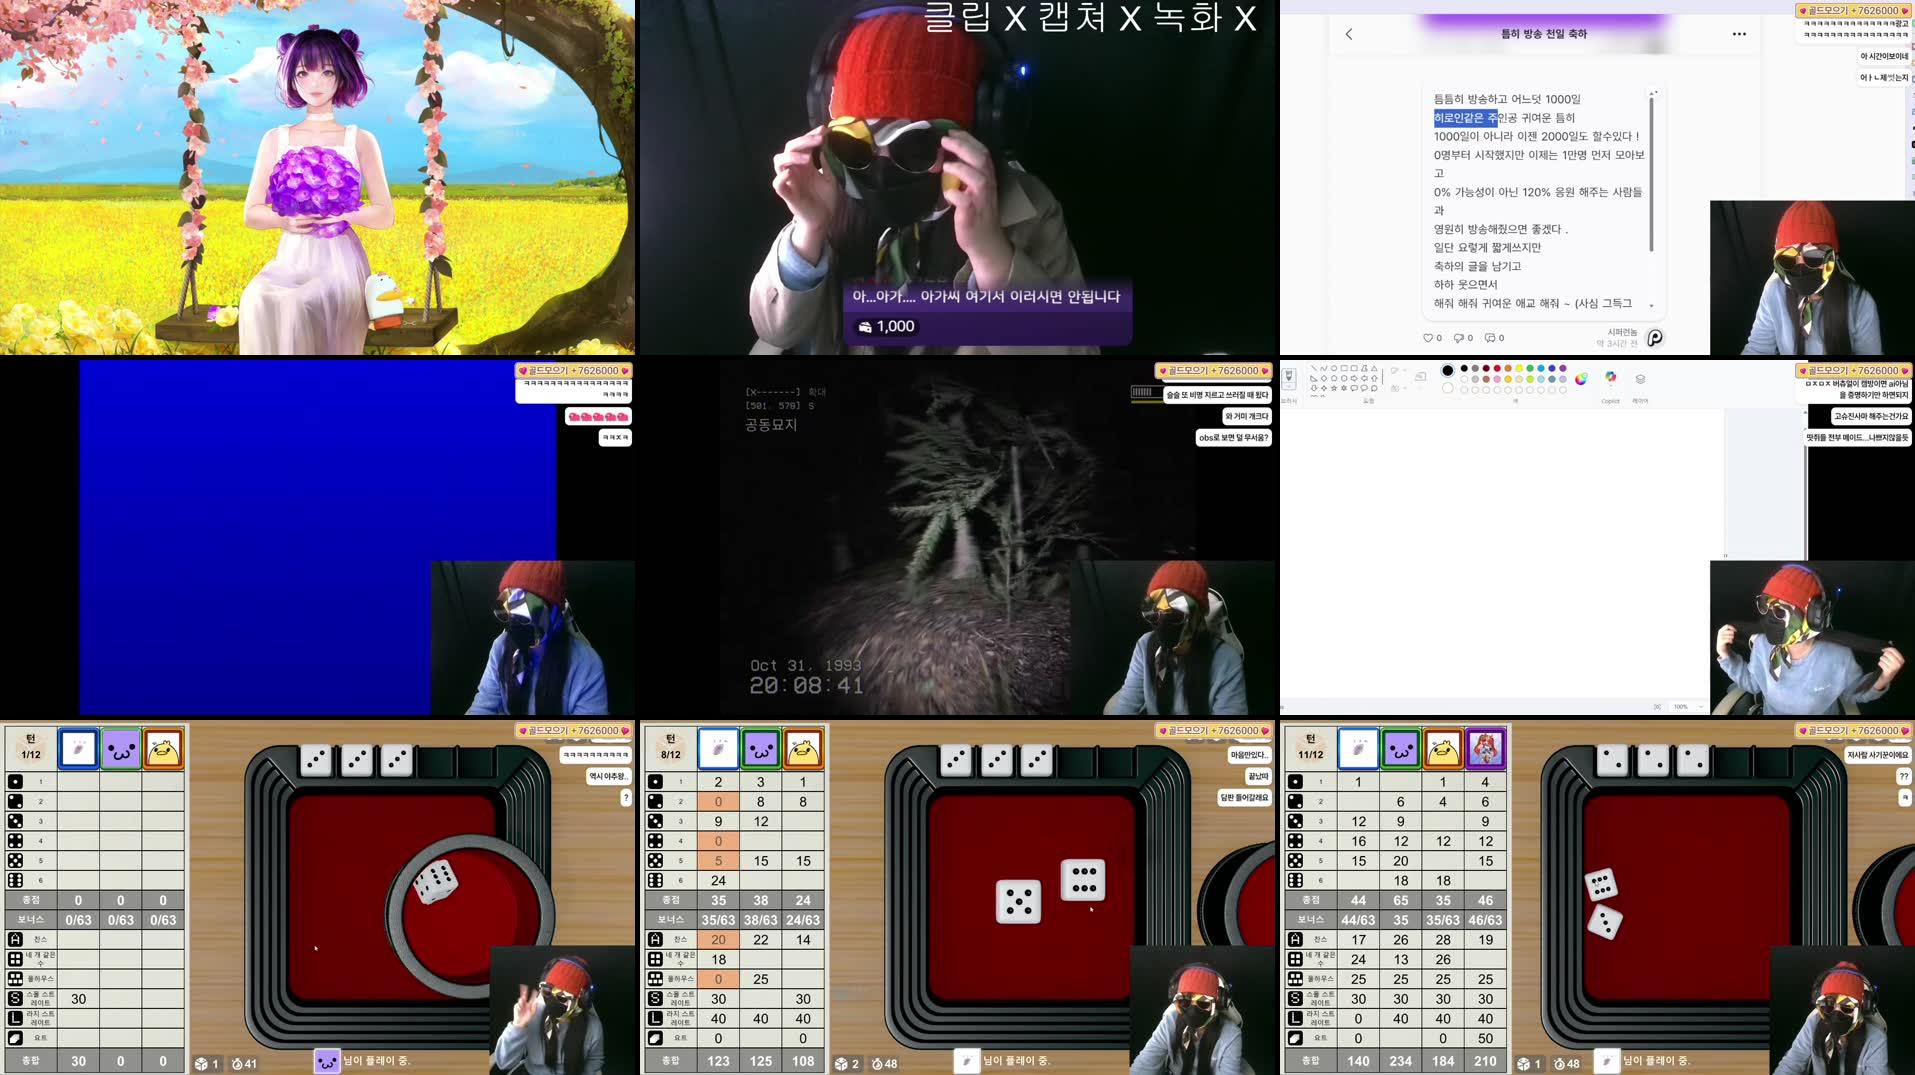Select the five-point star shape tool
This screenshot has height=1075, width=1915.
[x=1334, y=388]
